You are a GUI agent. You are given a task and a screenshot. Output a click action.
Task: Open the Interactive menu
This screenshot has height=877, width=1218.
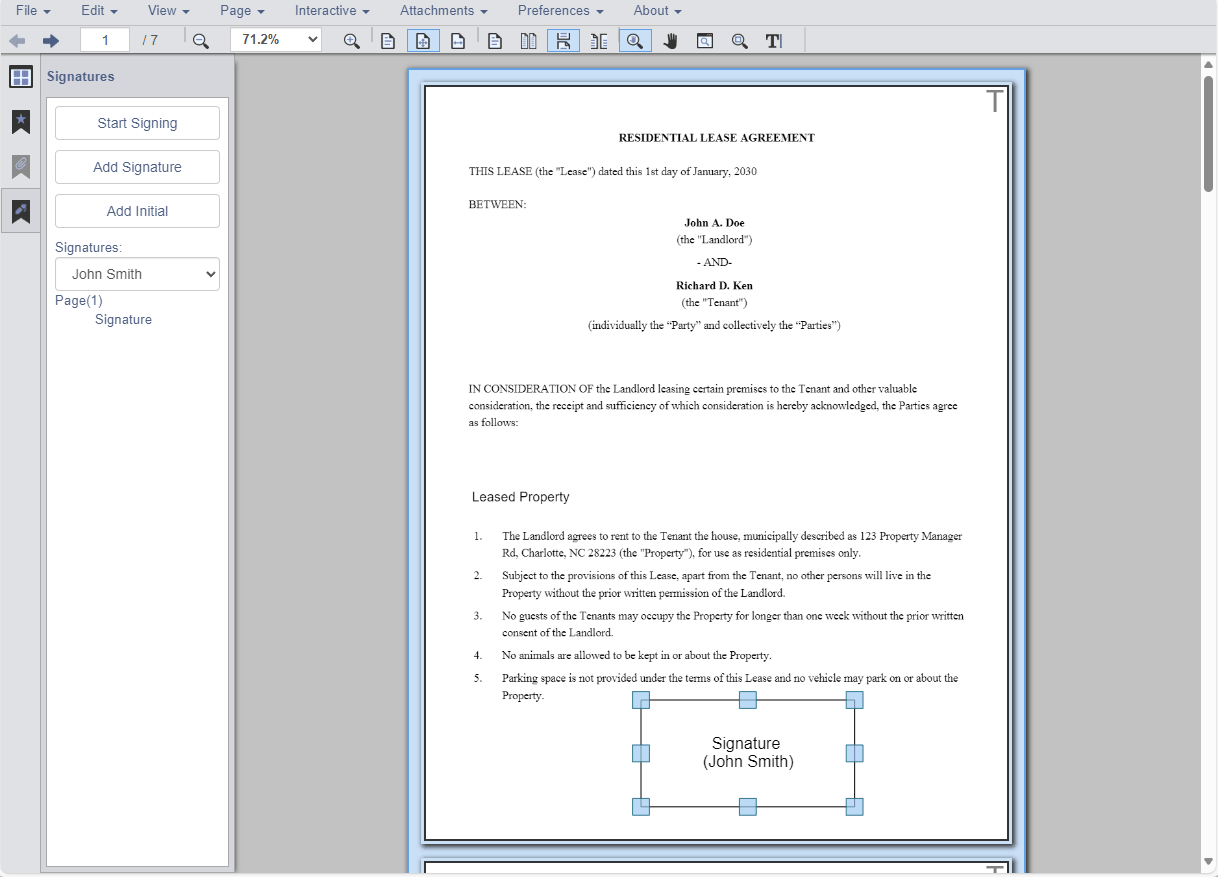click(332, 10)
